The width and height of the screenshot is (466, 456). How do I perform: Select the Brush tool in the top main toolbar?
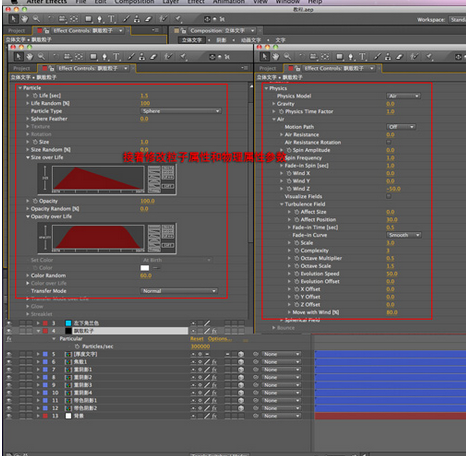tap(126, 19)
